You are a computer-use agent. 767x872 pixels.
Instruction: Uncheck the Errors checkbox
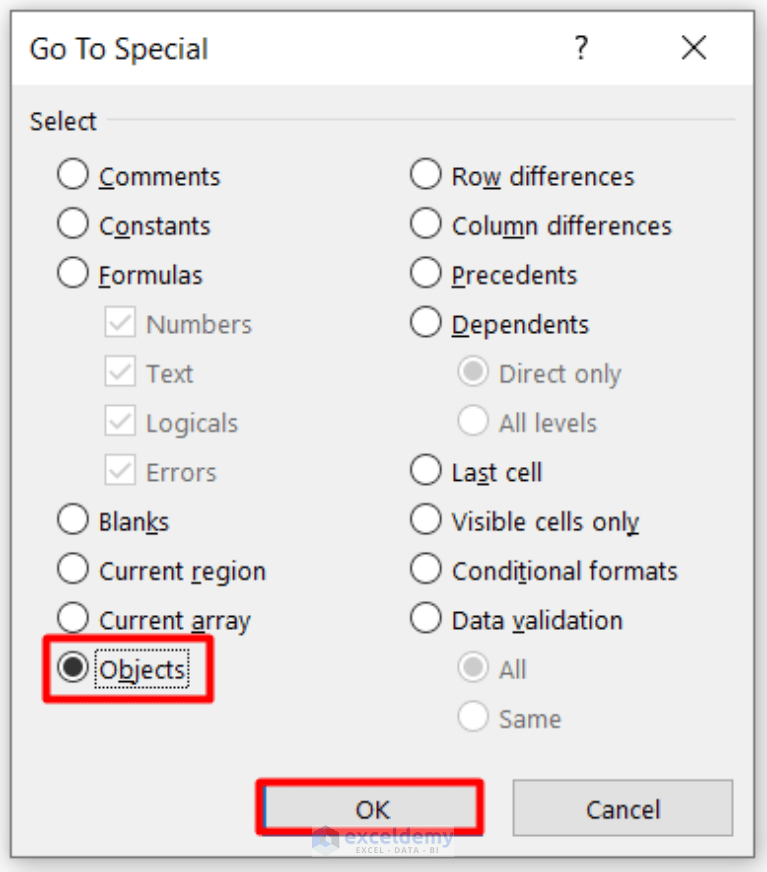pyautogui.click(x=122, y=470)
